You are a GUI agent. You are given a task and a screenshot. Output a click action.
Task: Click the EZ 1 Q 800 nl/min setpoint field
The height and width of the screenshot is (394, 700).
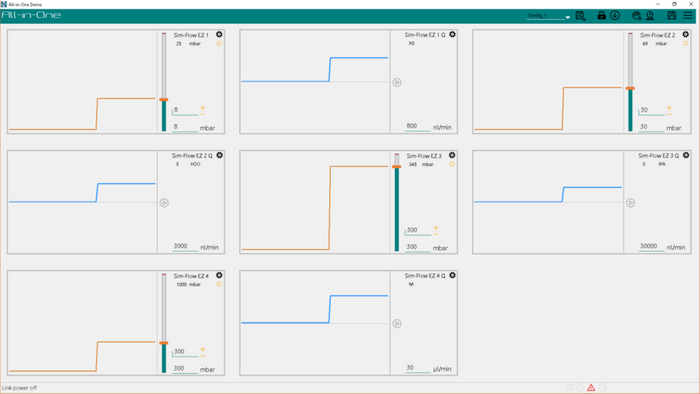(418, 126)
